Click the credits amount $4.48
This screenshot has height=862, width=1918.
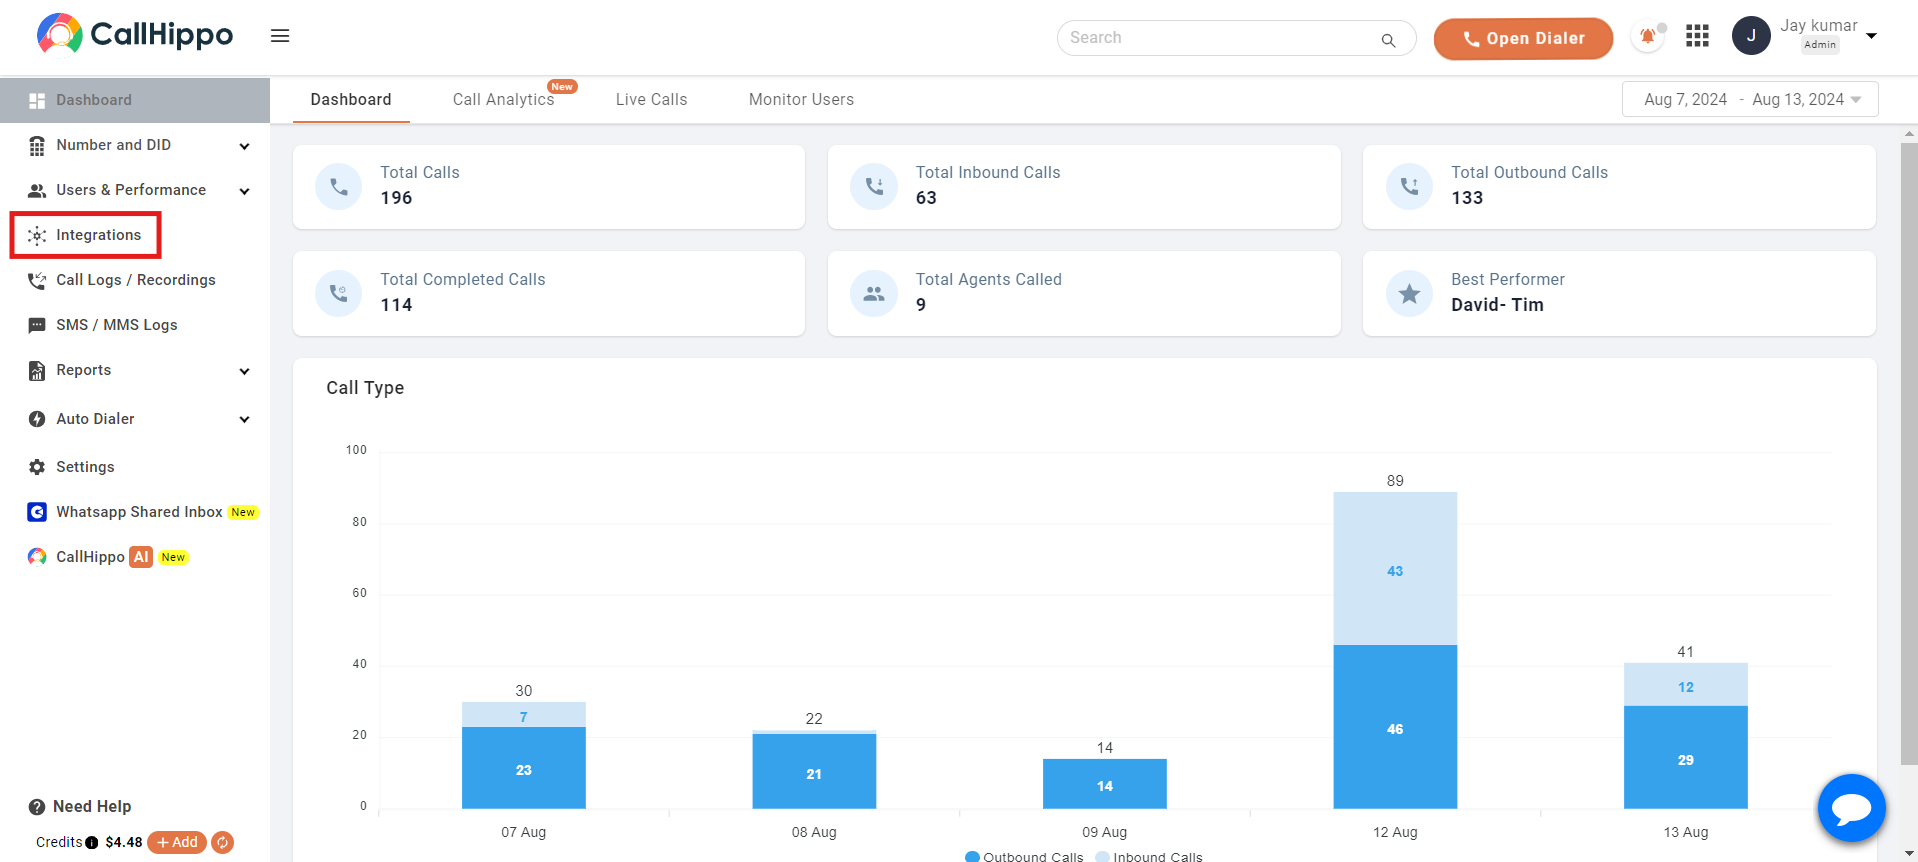[124, 842]
